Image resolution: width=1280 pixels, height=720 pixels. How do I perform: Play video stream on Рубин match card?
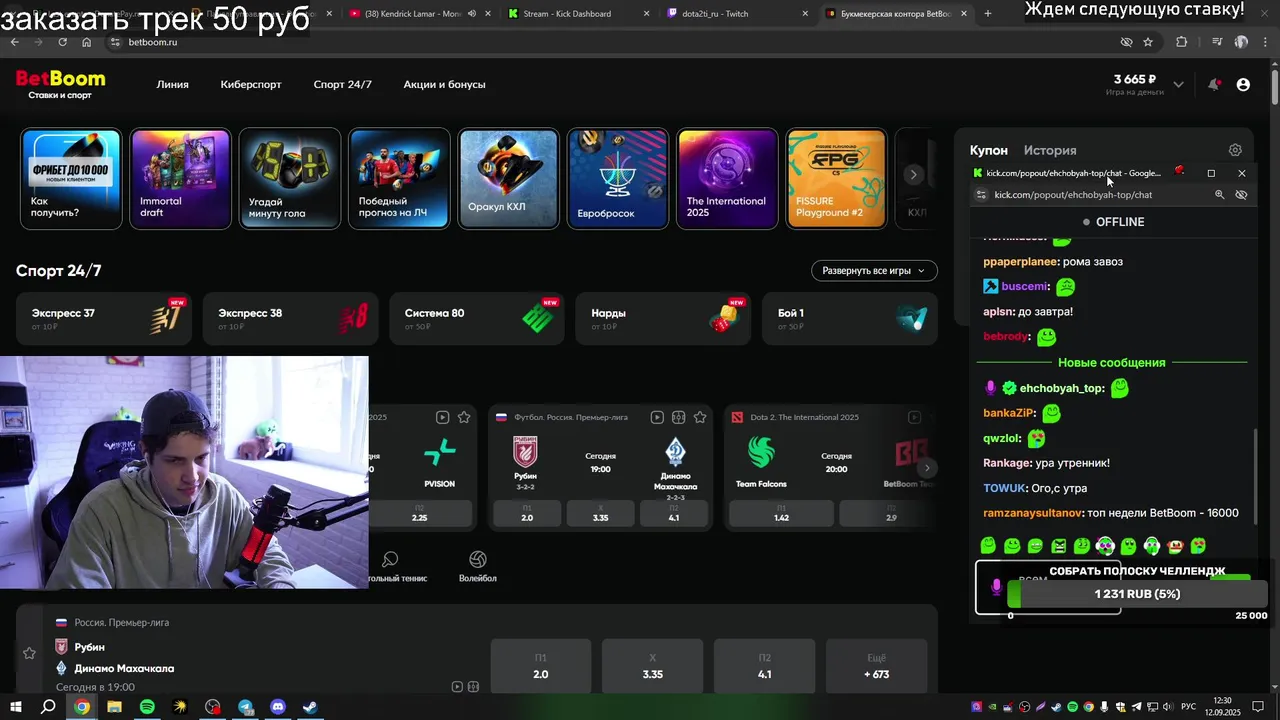click(x=657, y=417)
